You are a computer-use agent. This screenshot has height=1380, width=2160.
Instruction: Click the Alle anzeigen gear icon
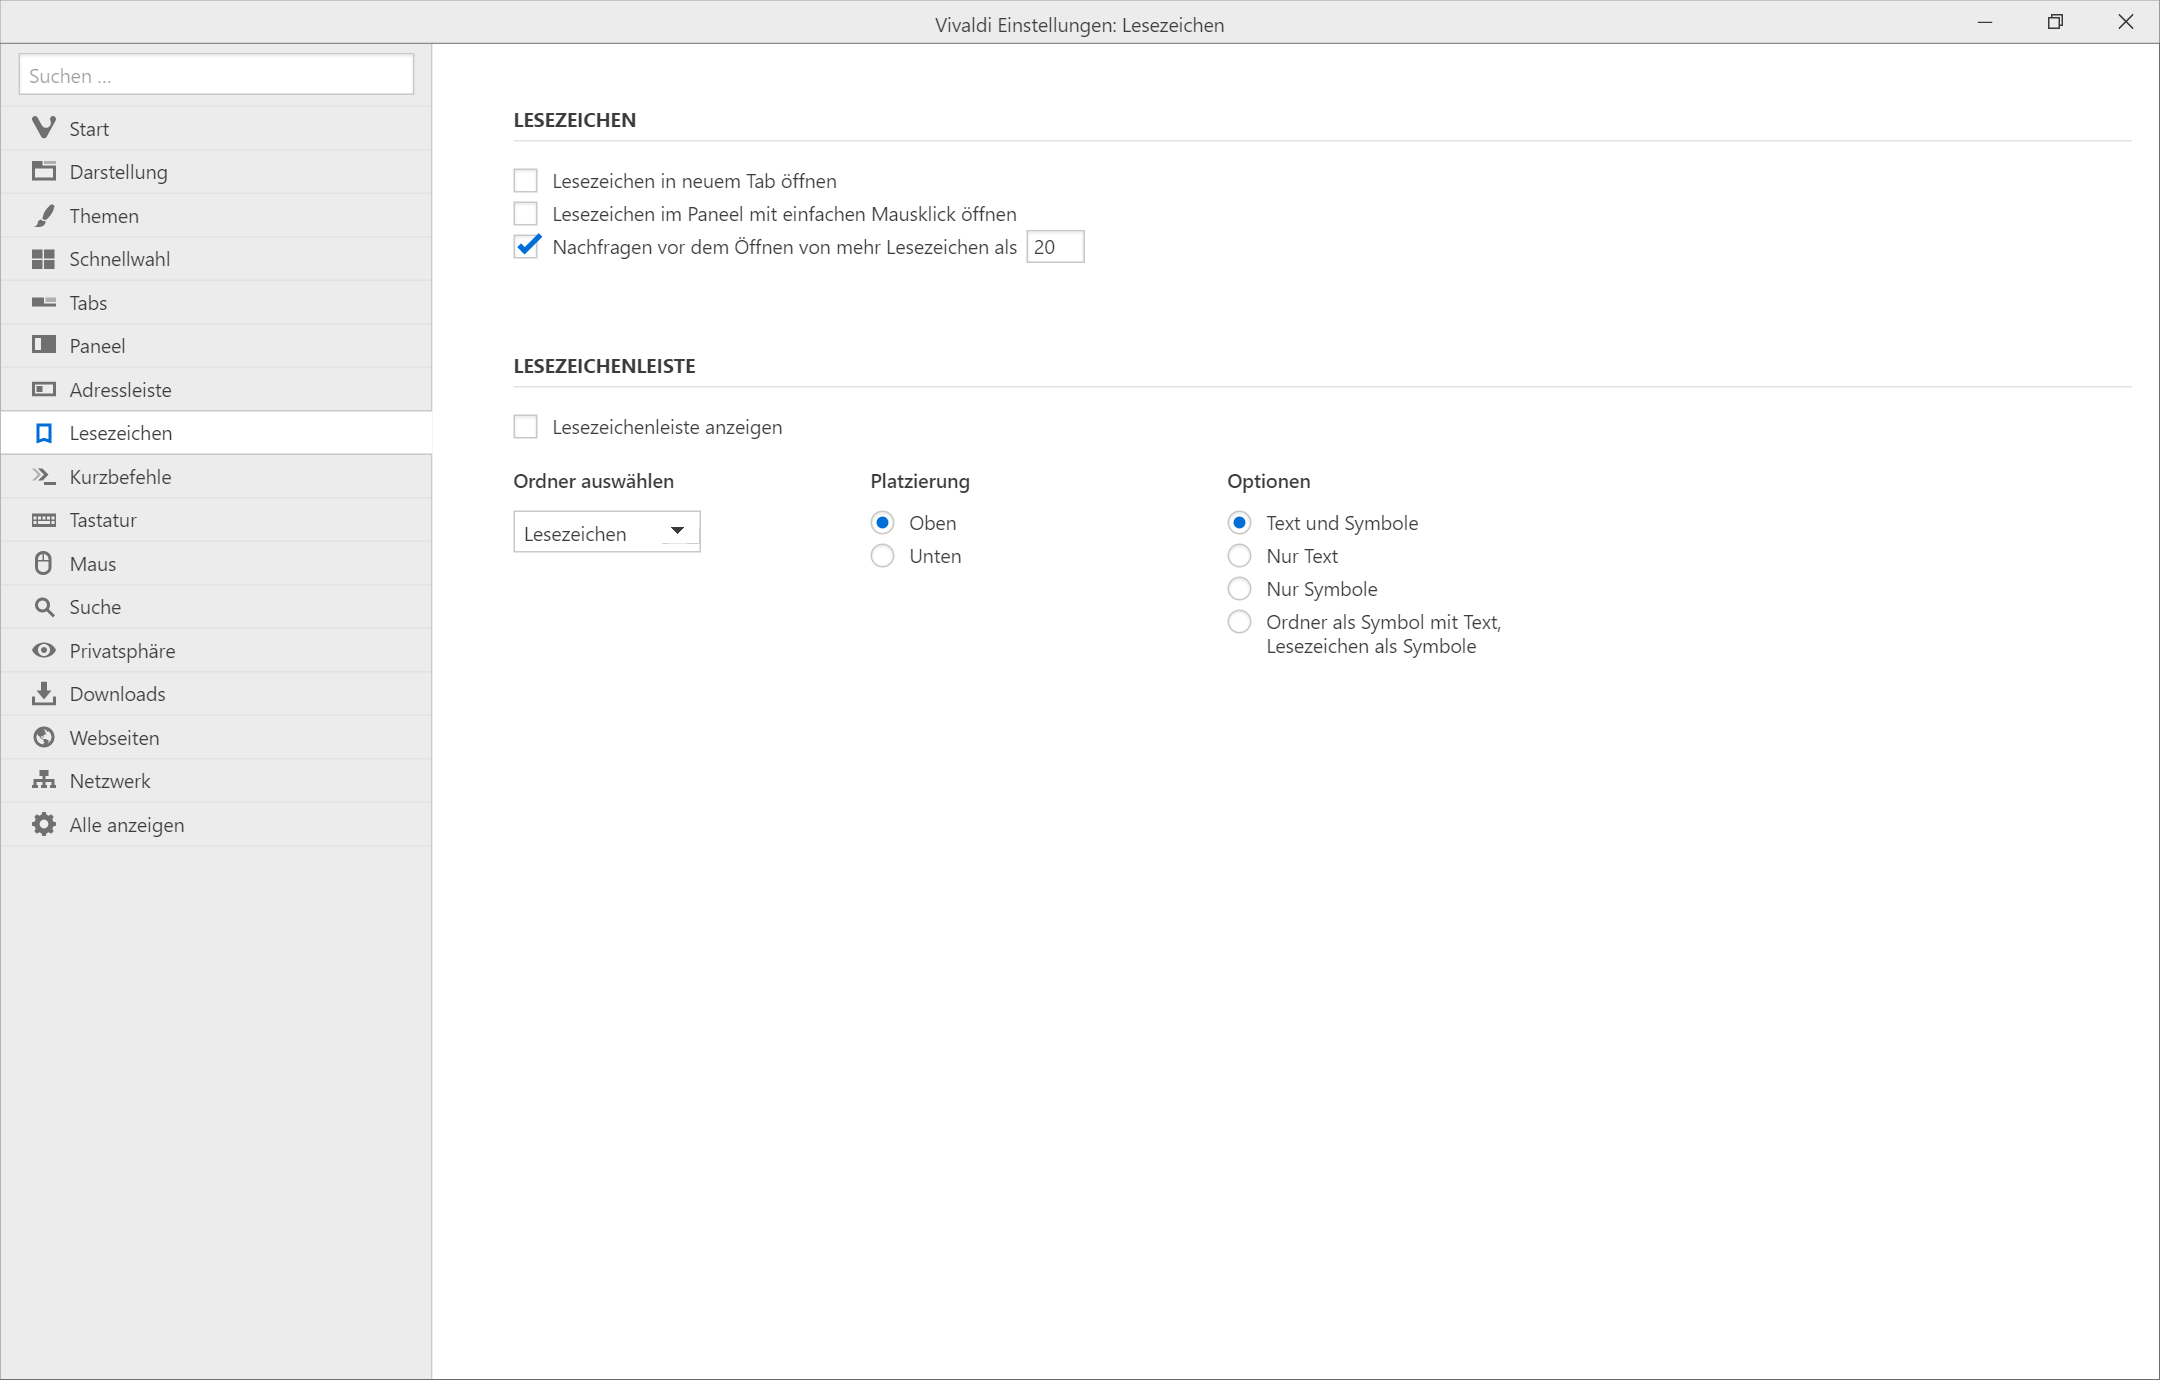[x=43, y=824]
